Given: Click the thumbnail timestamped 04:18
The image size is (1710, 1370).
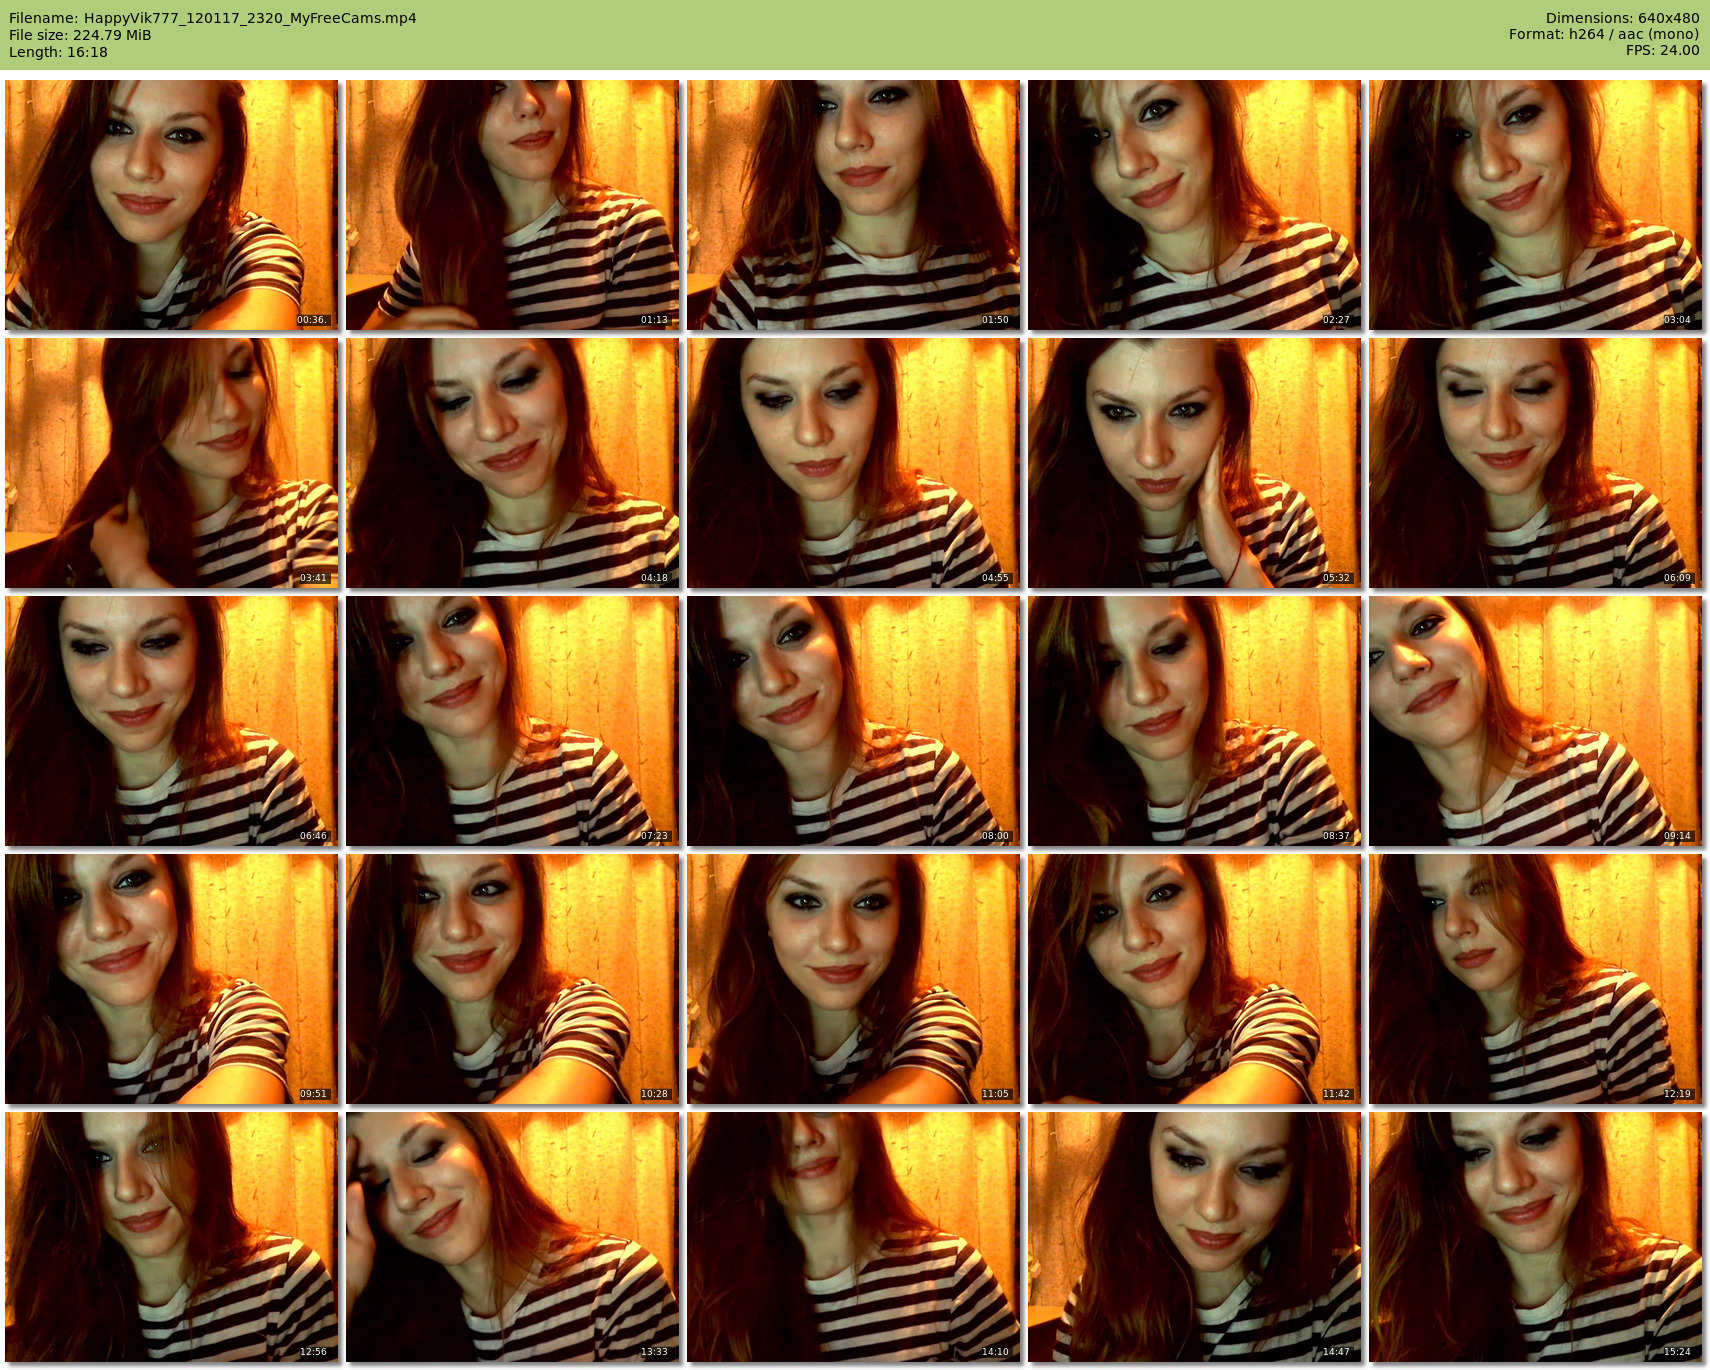Looking at the screenshot, I should coord(513,463).
